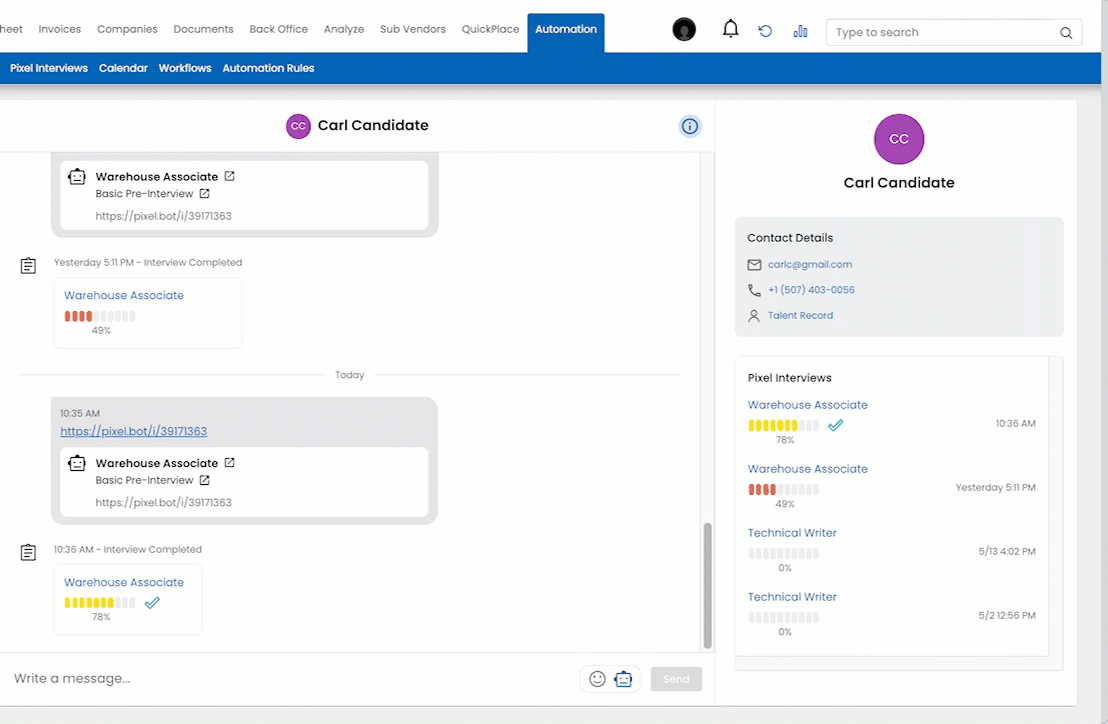
Task: Open Basic Pre-Interview external link in 10:35 AM card
Action: 204,480
